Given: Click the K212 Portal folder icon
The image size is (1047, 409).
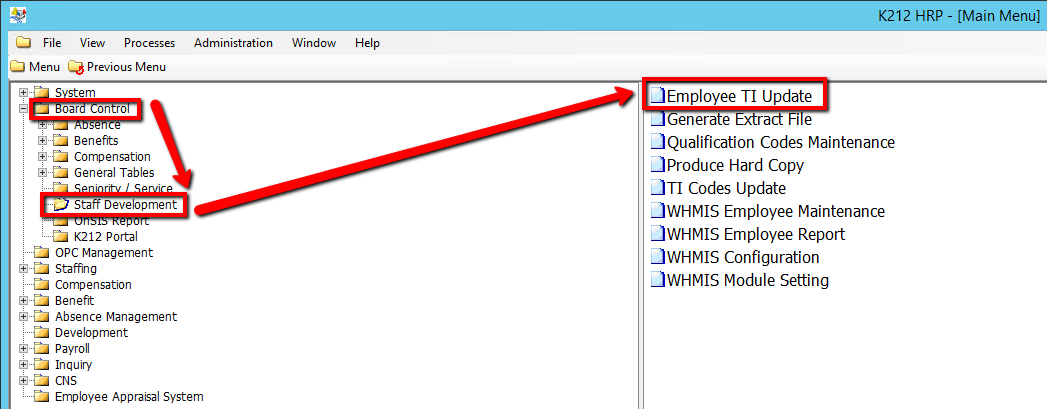Looking at the screenshot, I should [60, 237].
